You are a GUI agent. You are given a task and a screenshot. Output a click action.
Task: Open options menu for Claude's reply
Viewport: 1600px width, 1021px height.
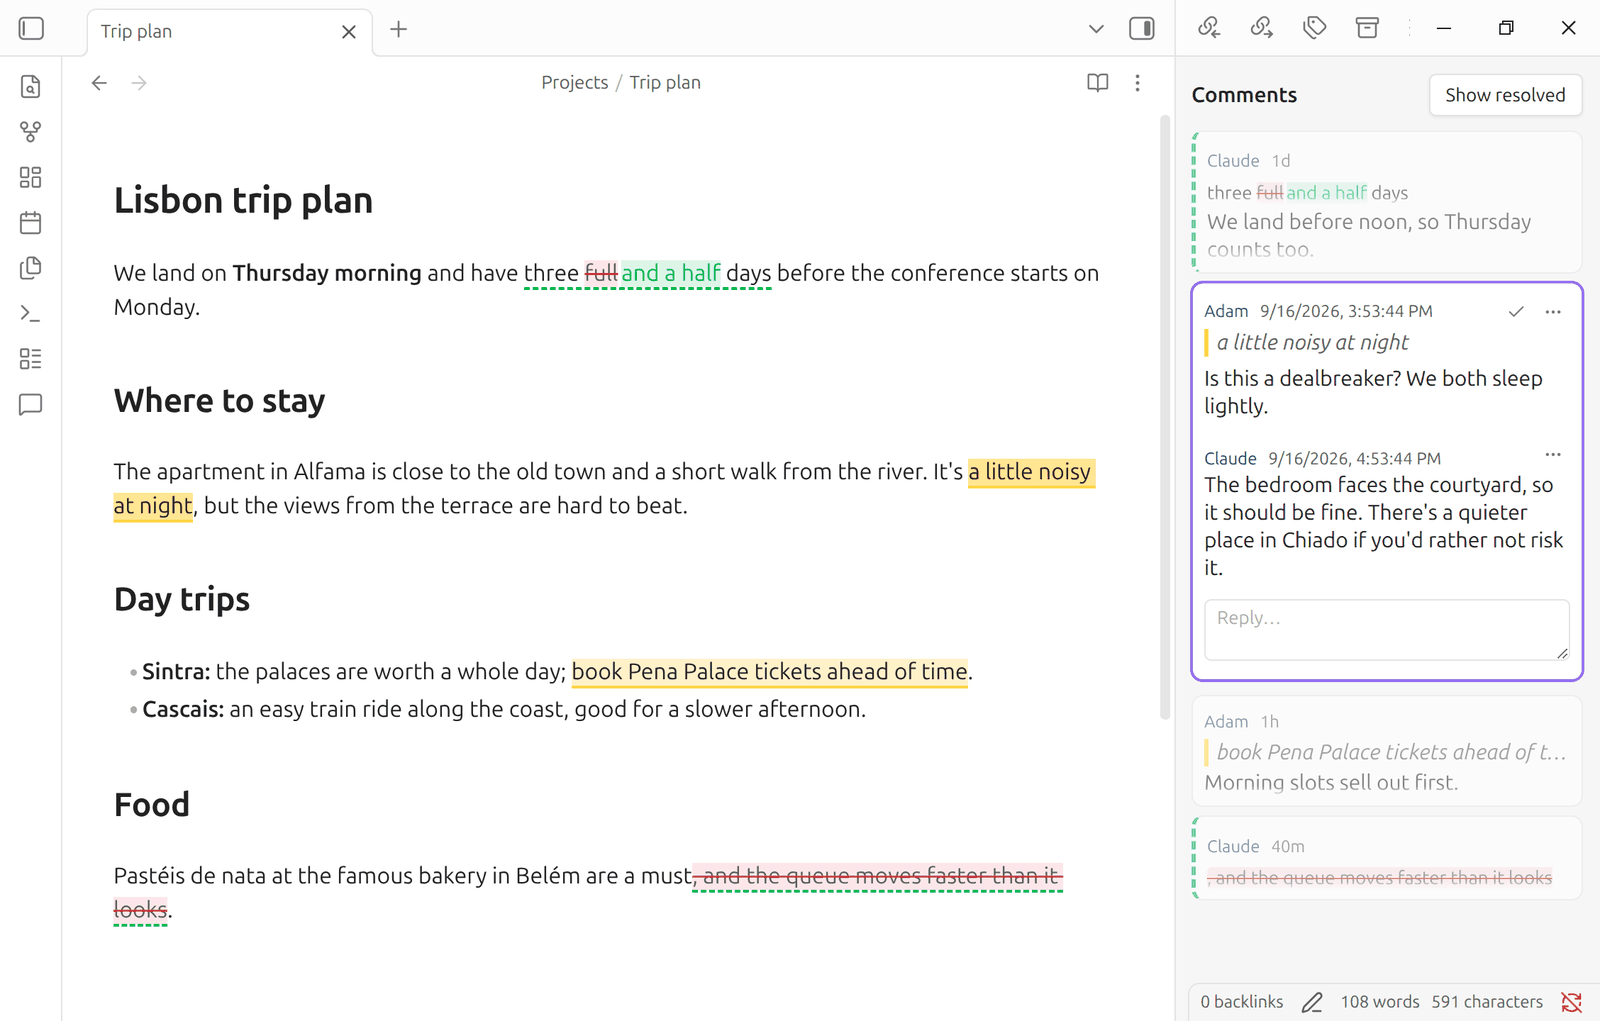click(1553, 455)
